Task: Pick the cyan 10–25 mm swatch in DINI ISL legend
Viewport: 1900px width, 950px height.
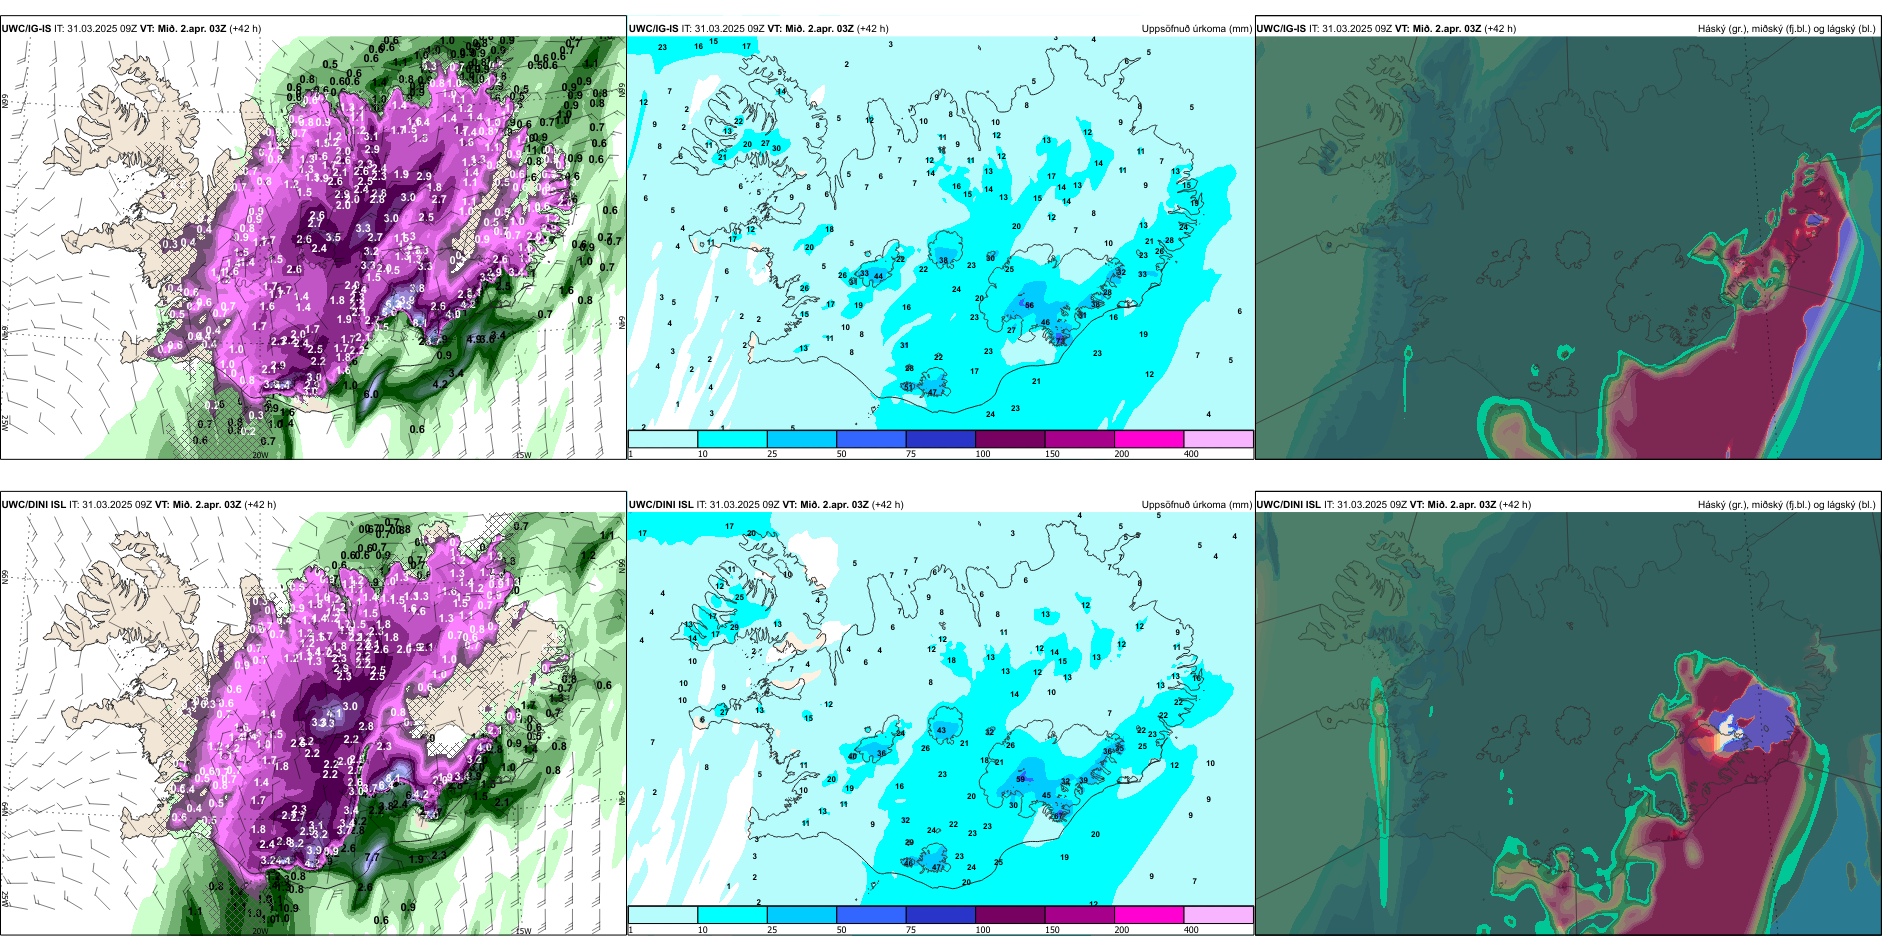Action: pyautogui.click(x=732, y=915)
